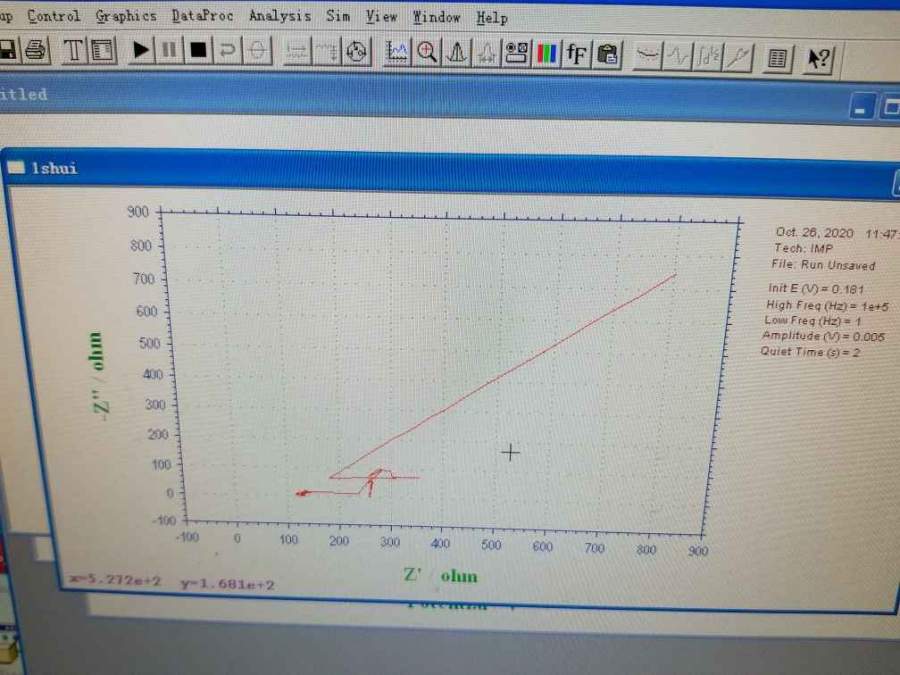Stop the experiment with Stop button

pyautogui.click(x=199, y=50)
